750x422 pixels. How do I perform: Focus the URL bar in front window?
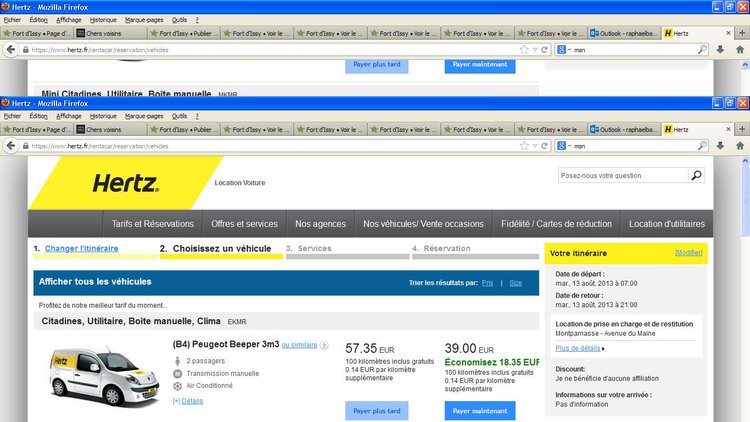pos(273,146)
